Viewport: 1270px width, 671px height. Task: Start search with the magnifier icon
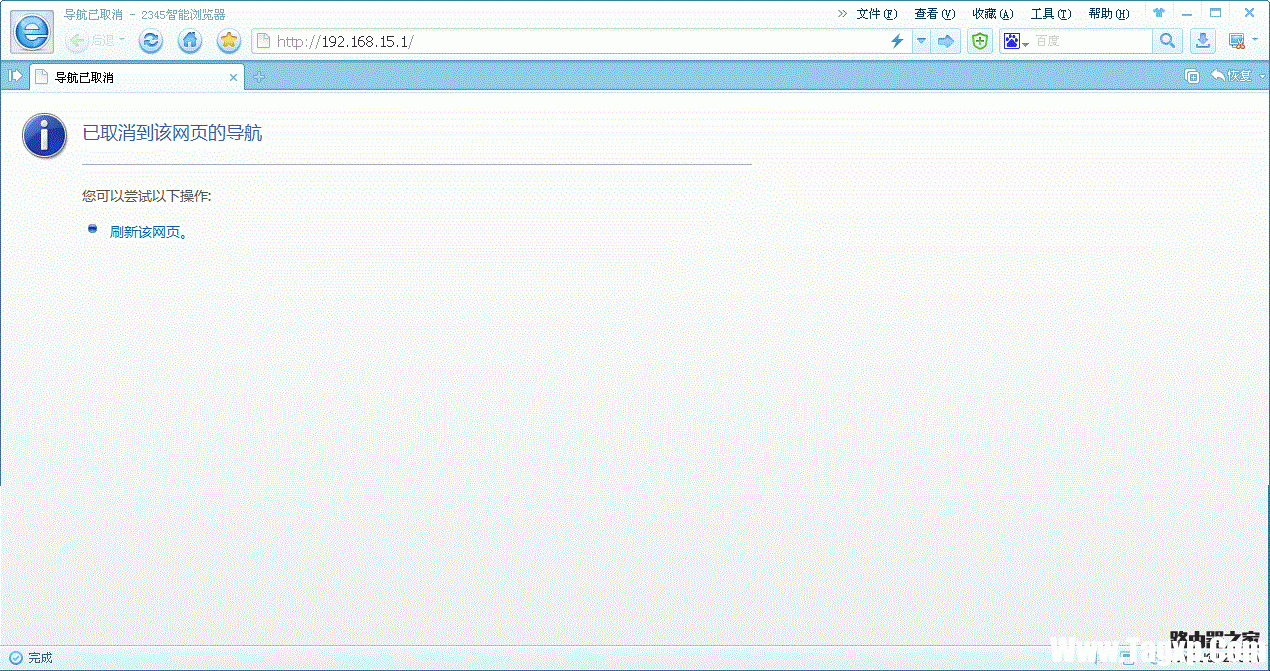click(1167, 41)
